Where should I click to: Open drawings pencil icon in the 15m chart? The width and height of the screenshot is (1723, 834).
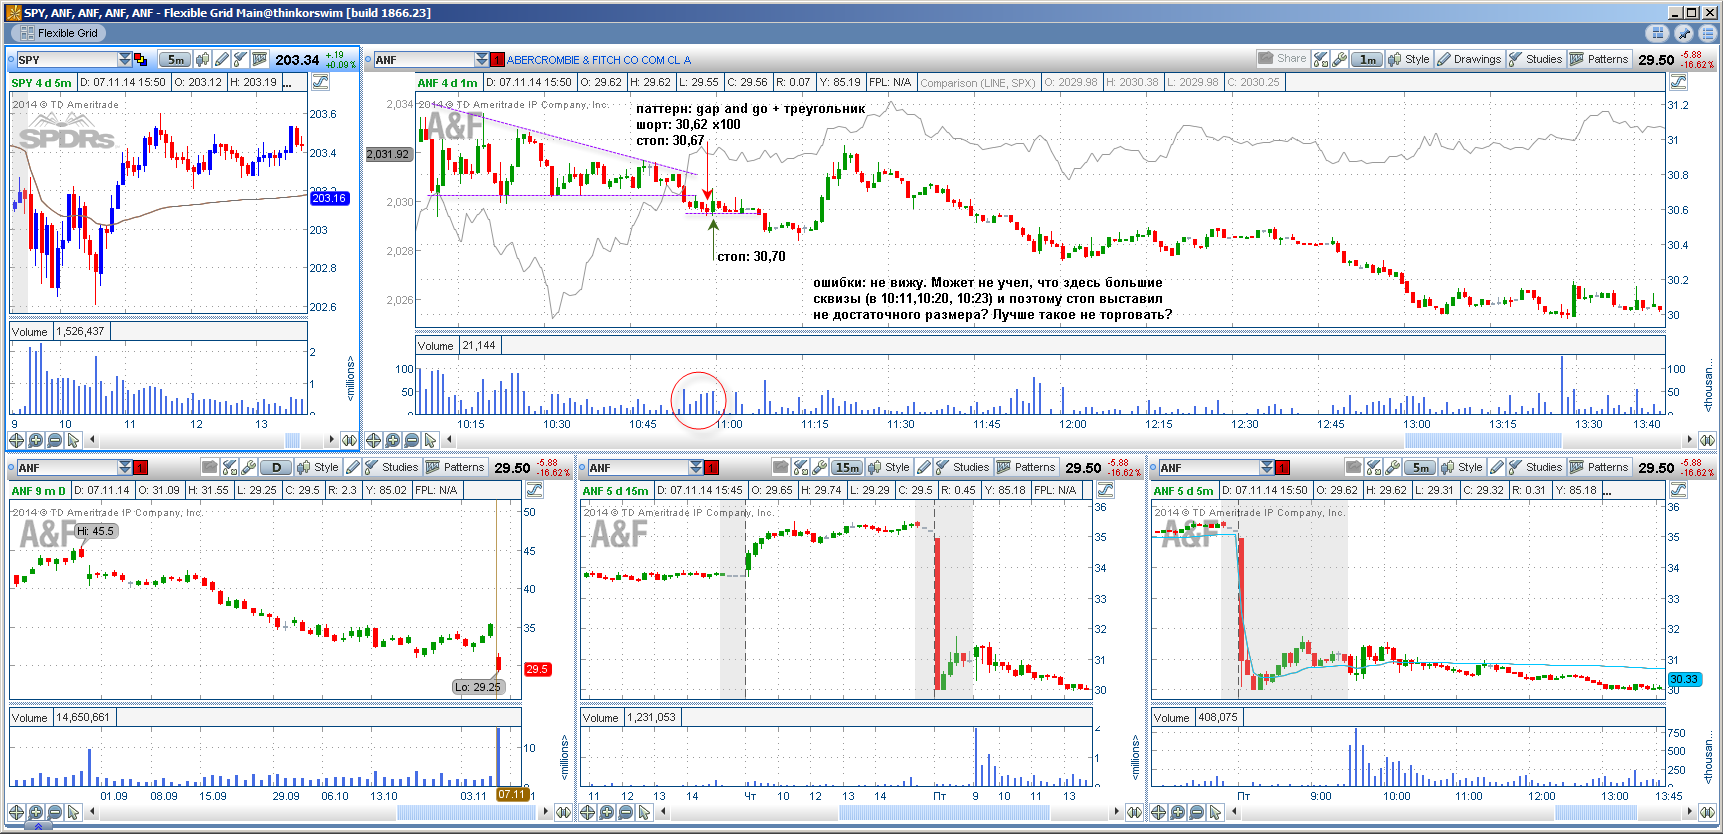(x=924, y=467)
